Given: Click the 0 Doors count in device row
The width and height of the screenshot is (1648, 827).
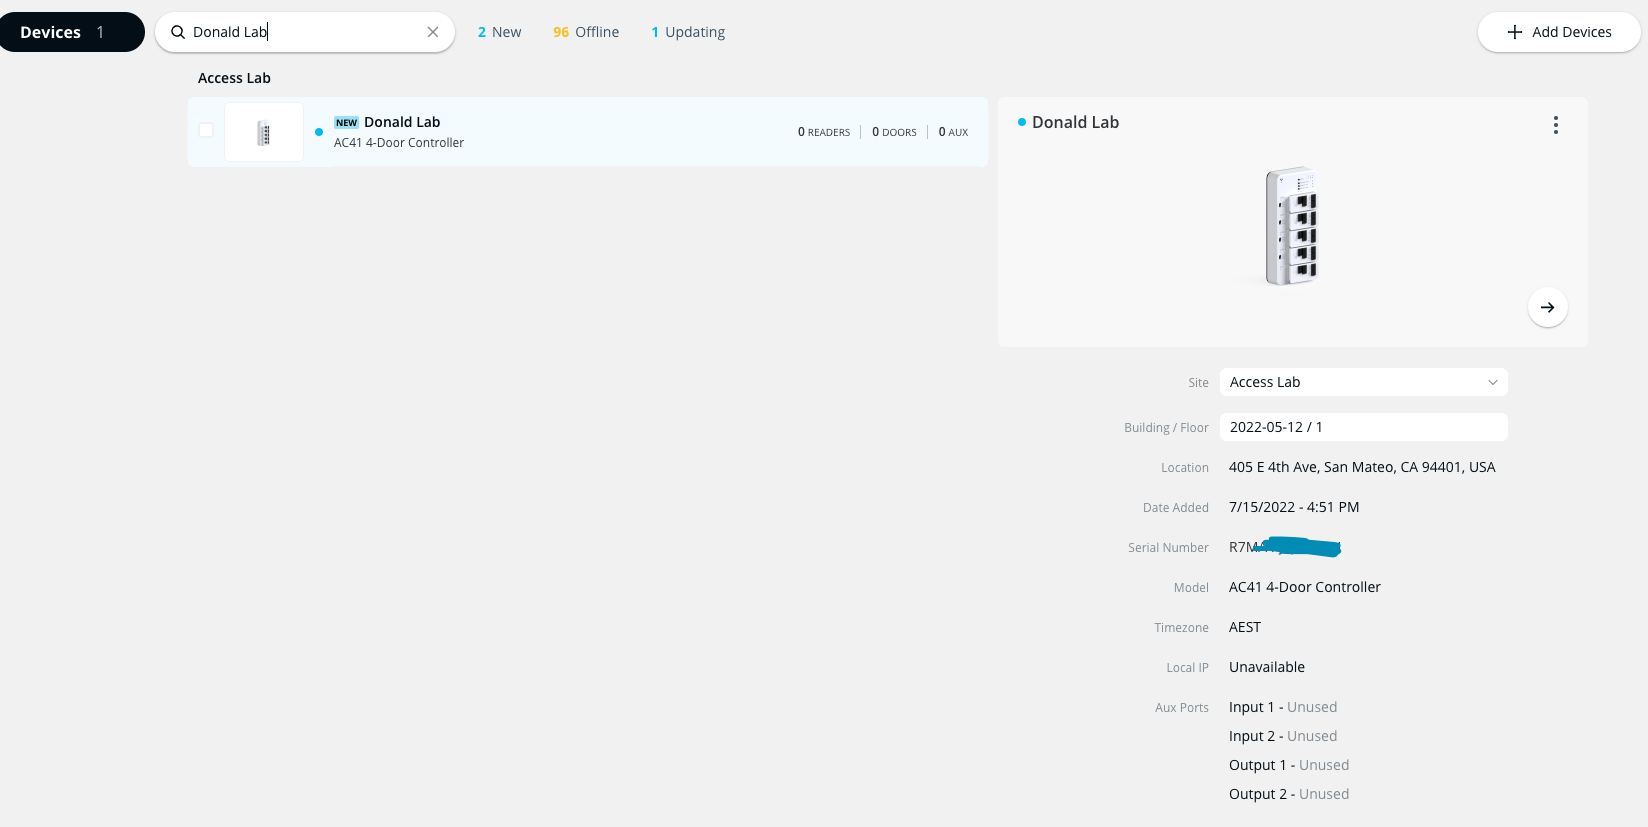Looking at the screenshot, I should click(894, 132).
